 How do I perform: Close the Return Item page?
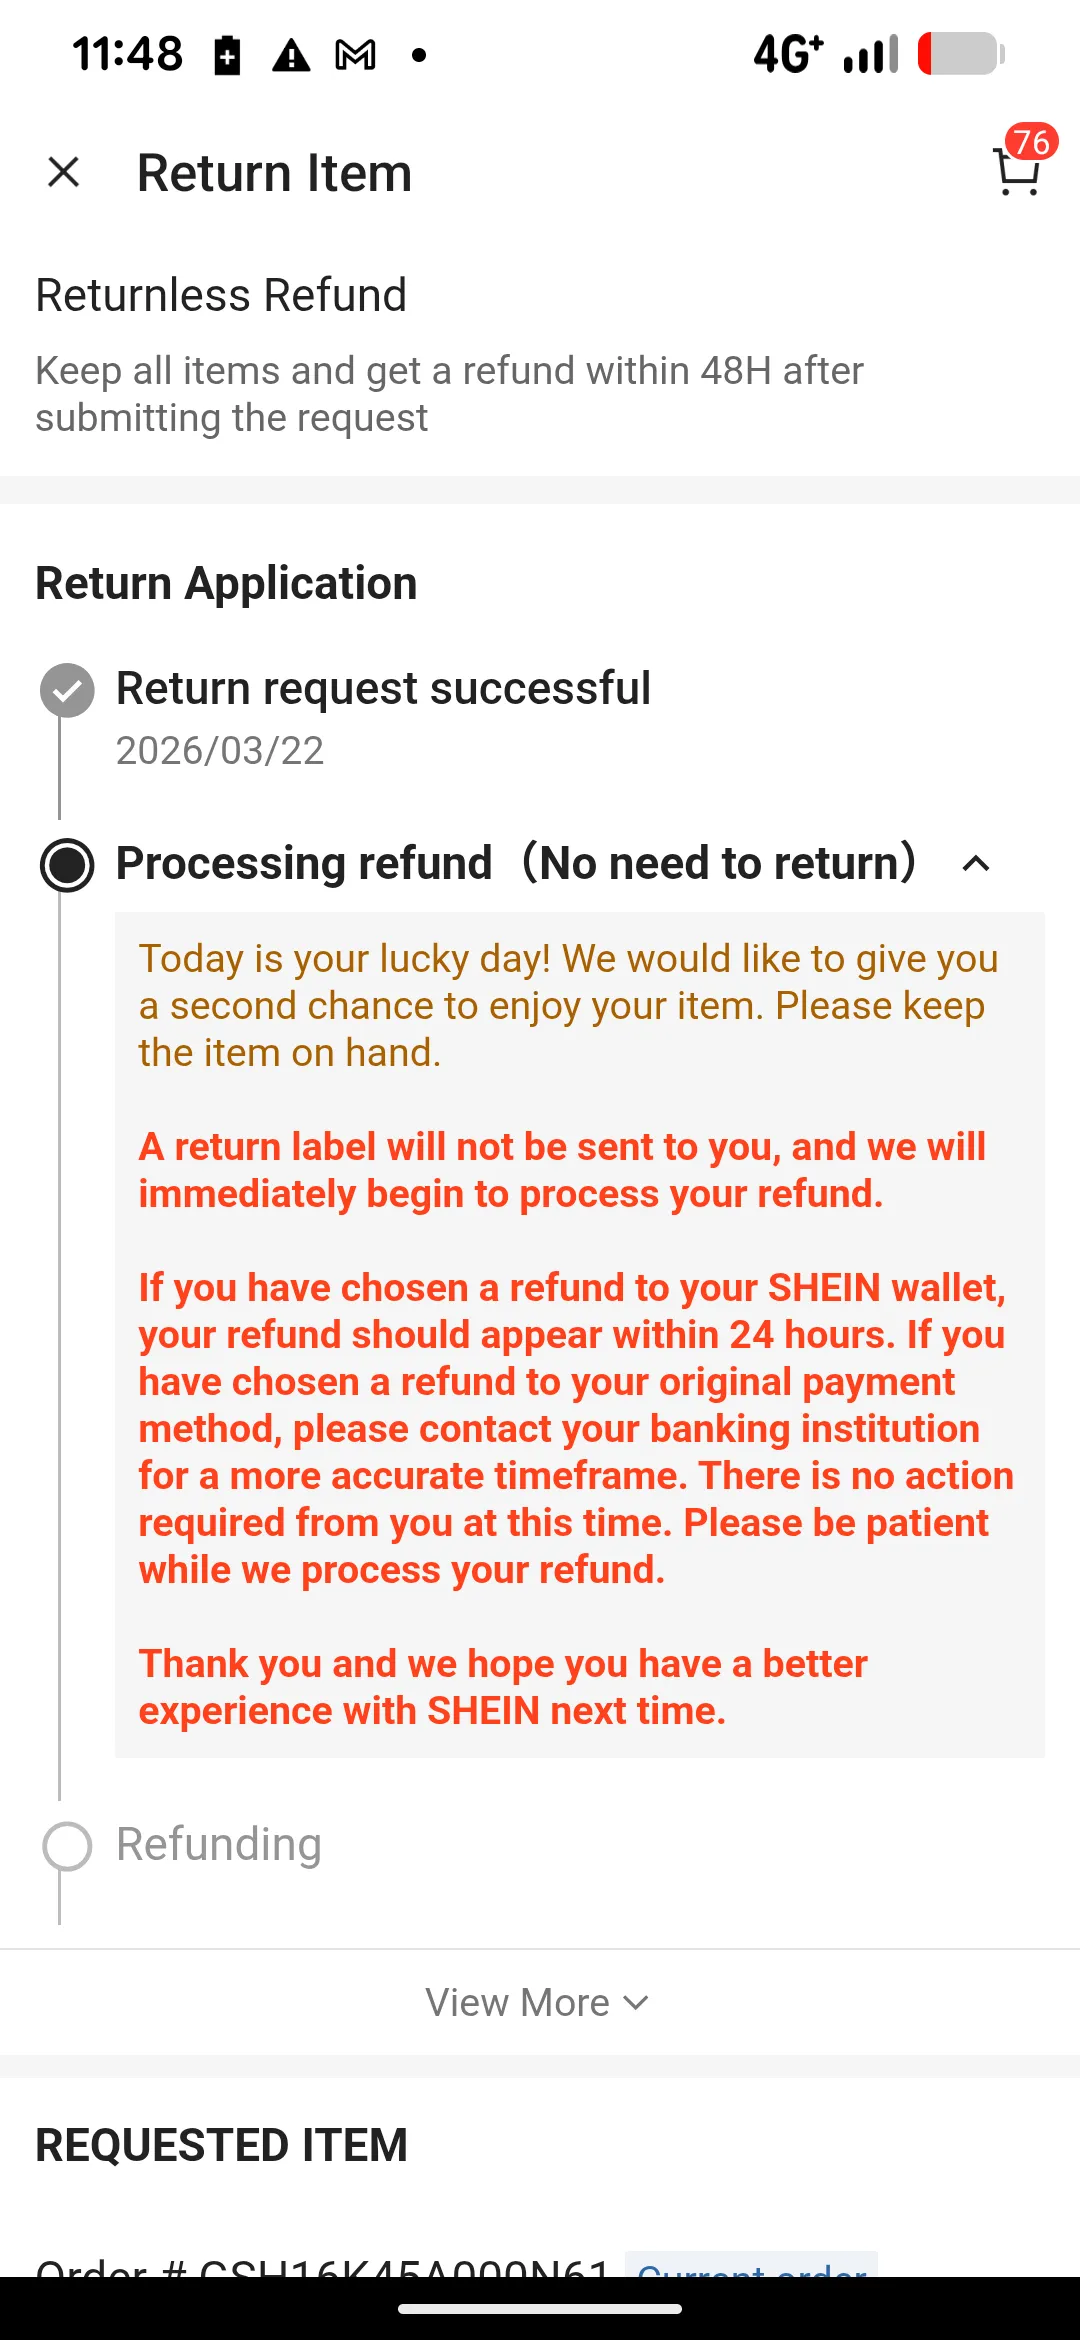pos(64,172)
